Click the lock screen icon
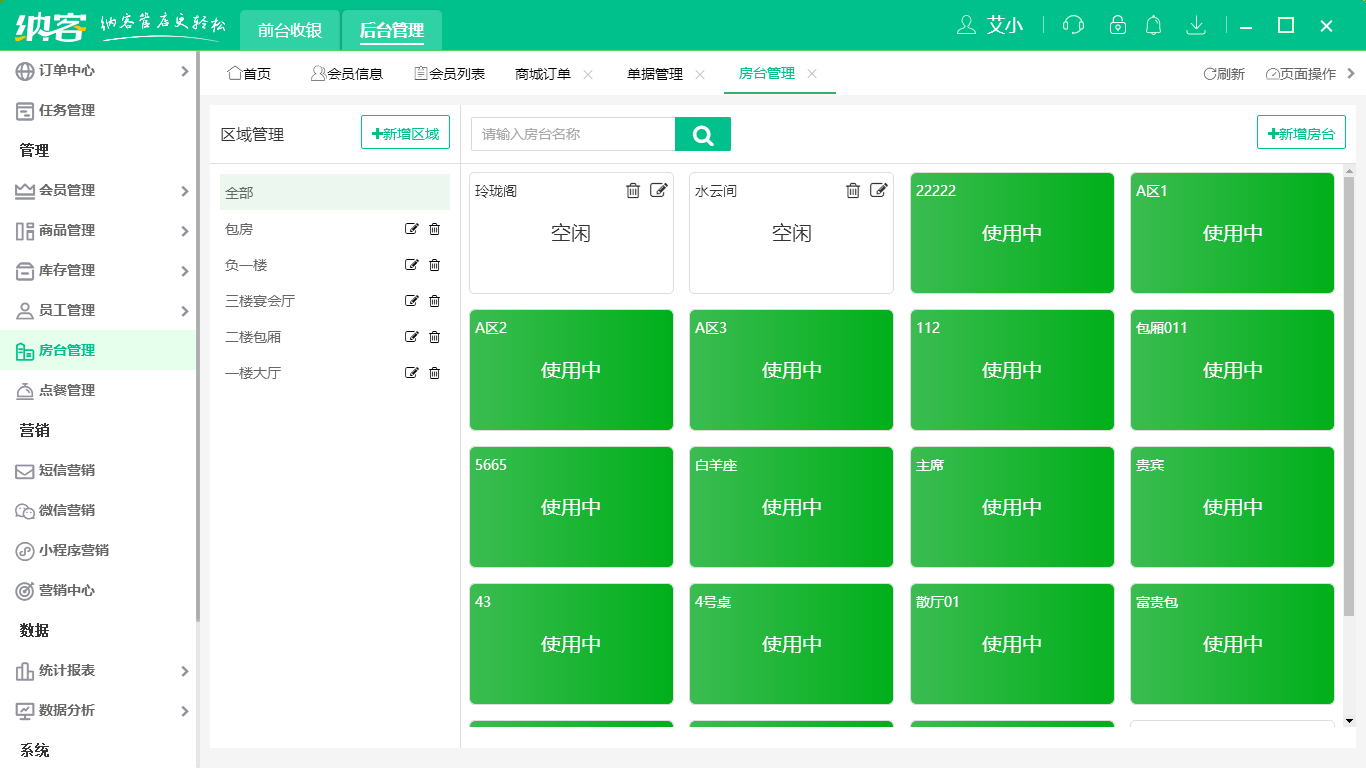 [x=1118, y=25]
